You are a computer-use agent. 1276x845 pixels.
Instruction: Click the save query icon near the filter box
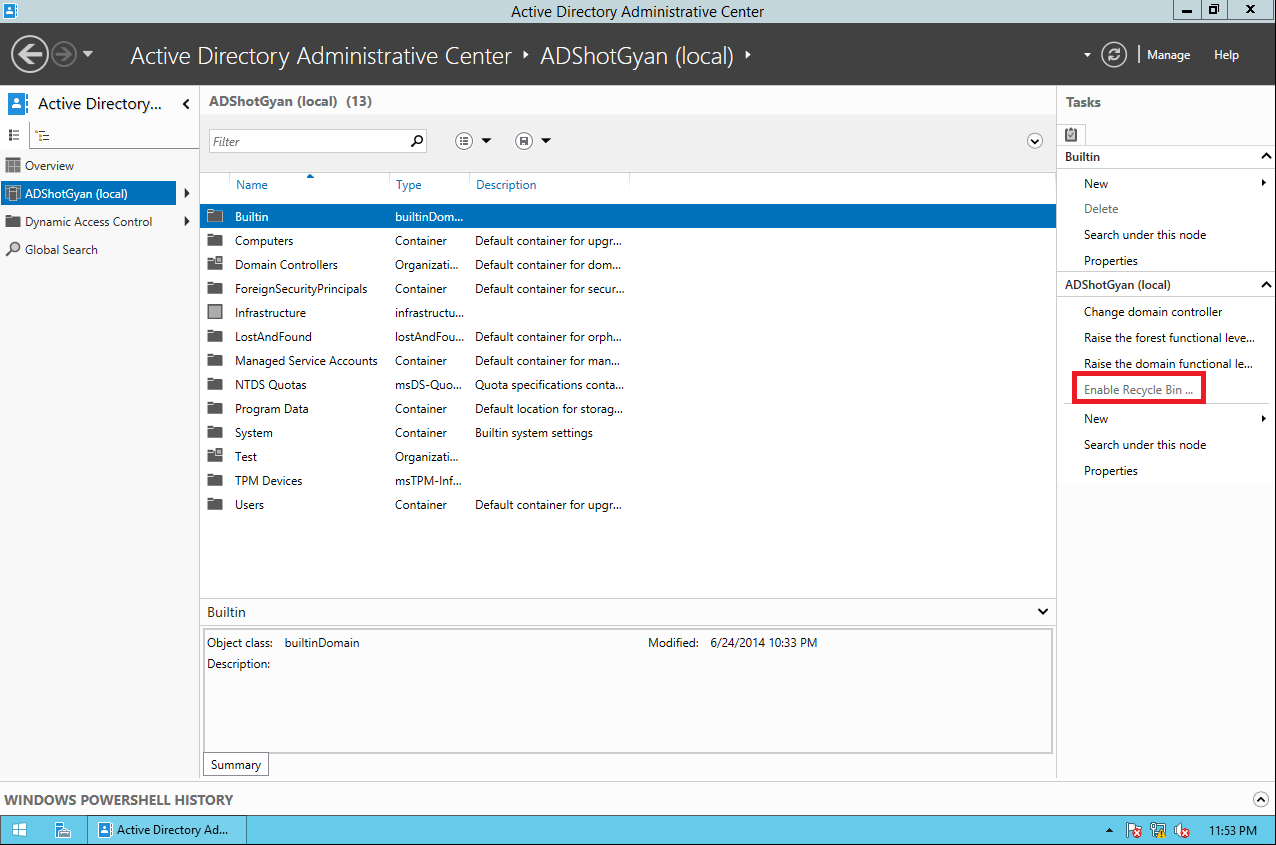tap(524, 141)
